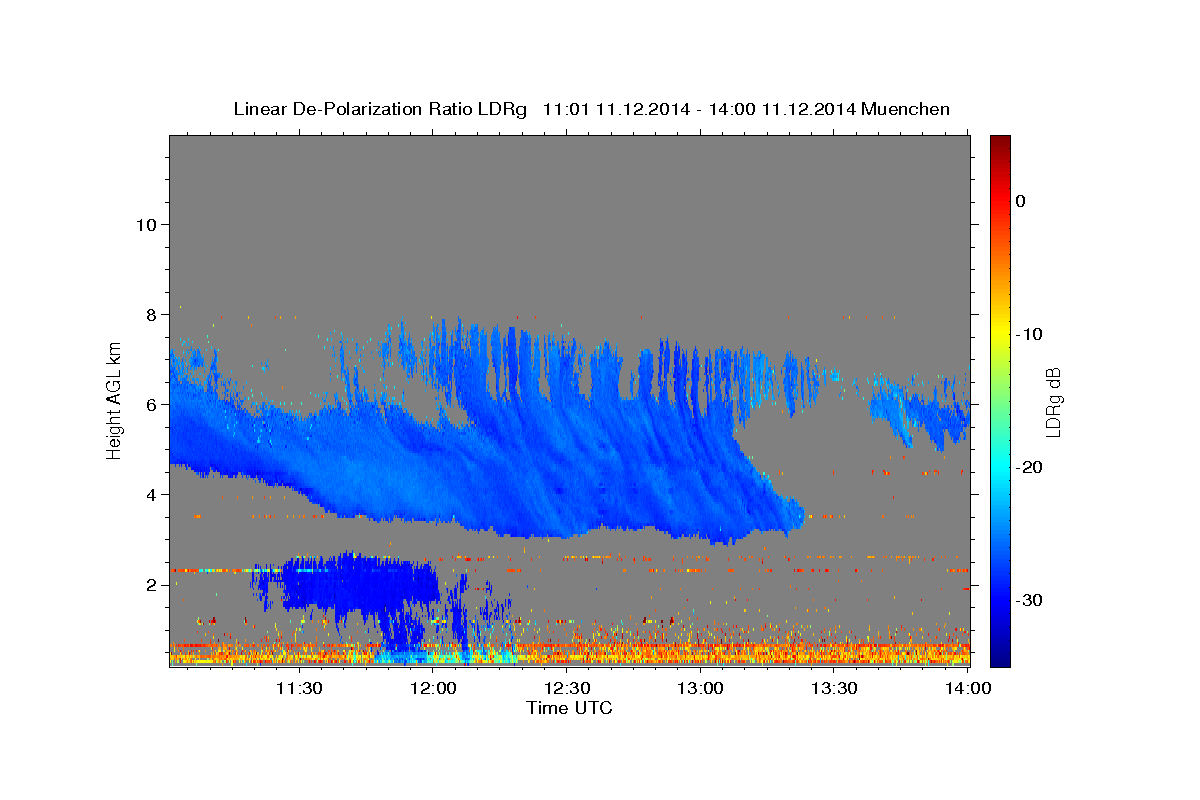
Task: Click the height tick label 2
Action: pyautogui.click(x=151, y=584)
